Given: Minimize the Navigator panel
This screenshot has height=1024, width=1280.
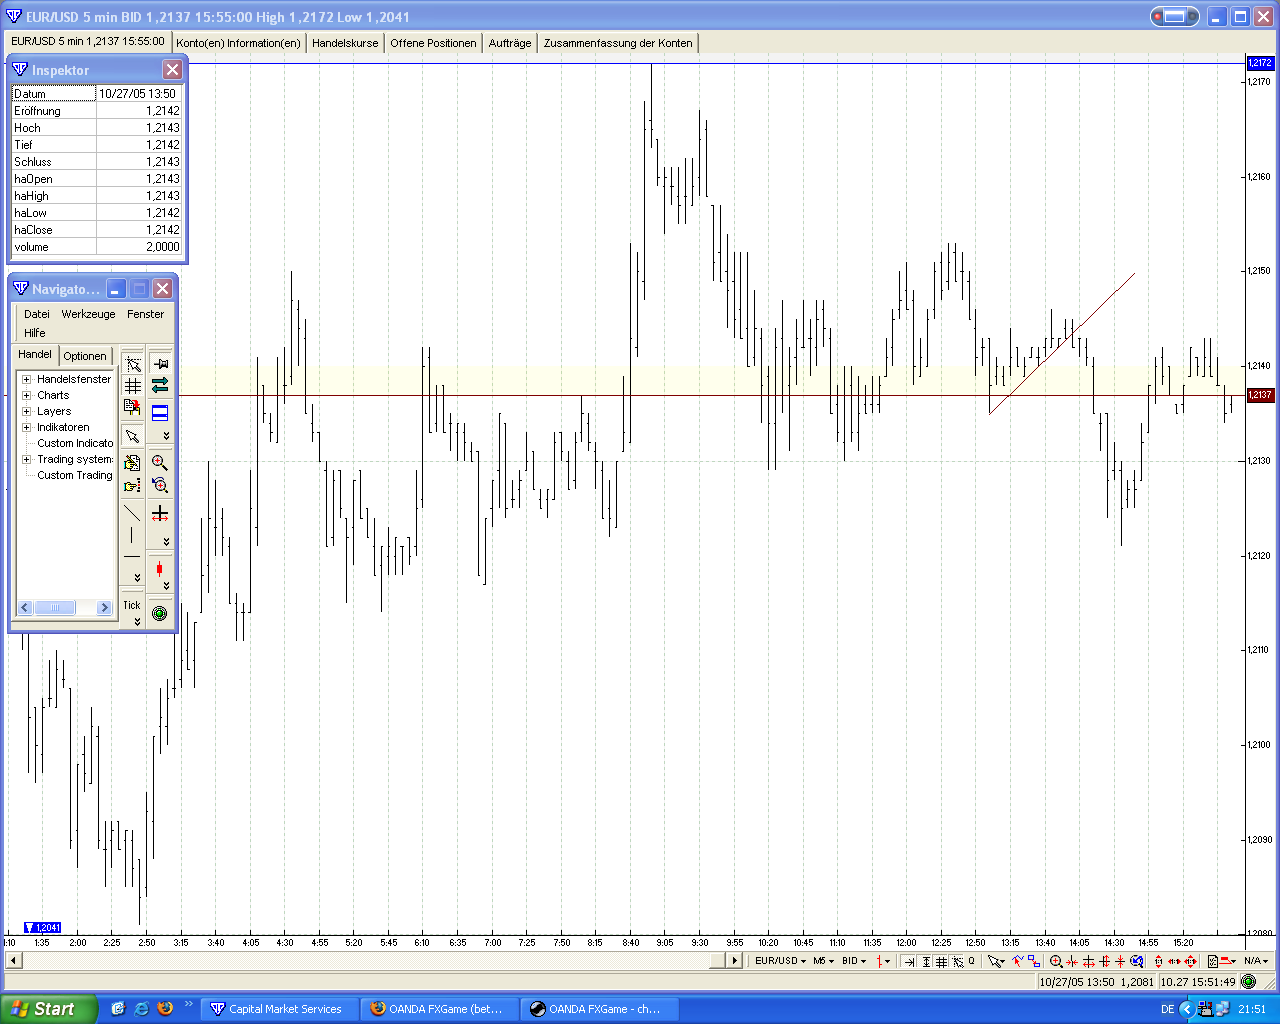Looking at the screenshot, I should (x=116, y=289).
